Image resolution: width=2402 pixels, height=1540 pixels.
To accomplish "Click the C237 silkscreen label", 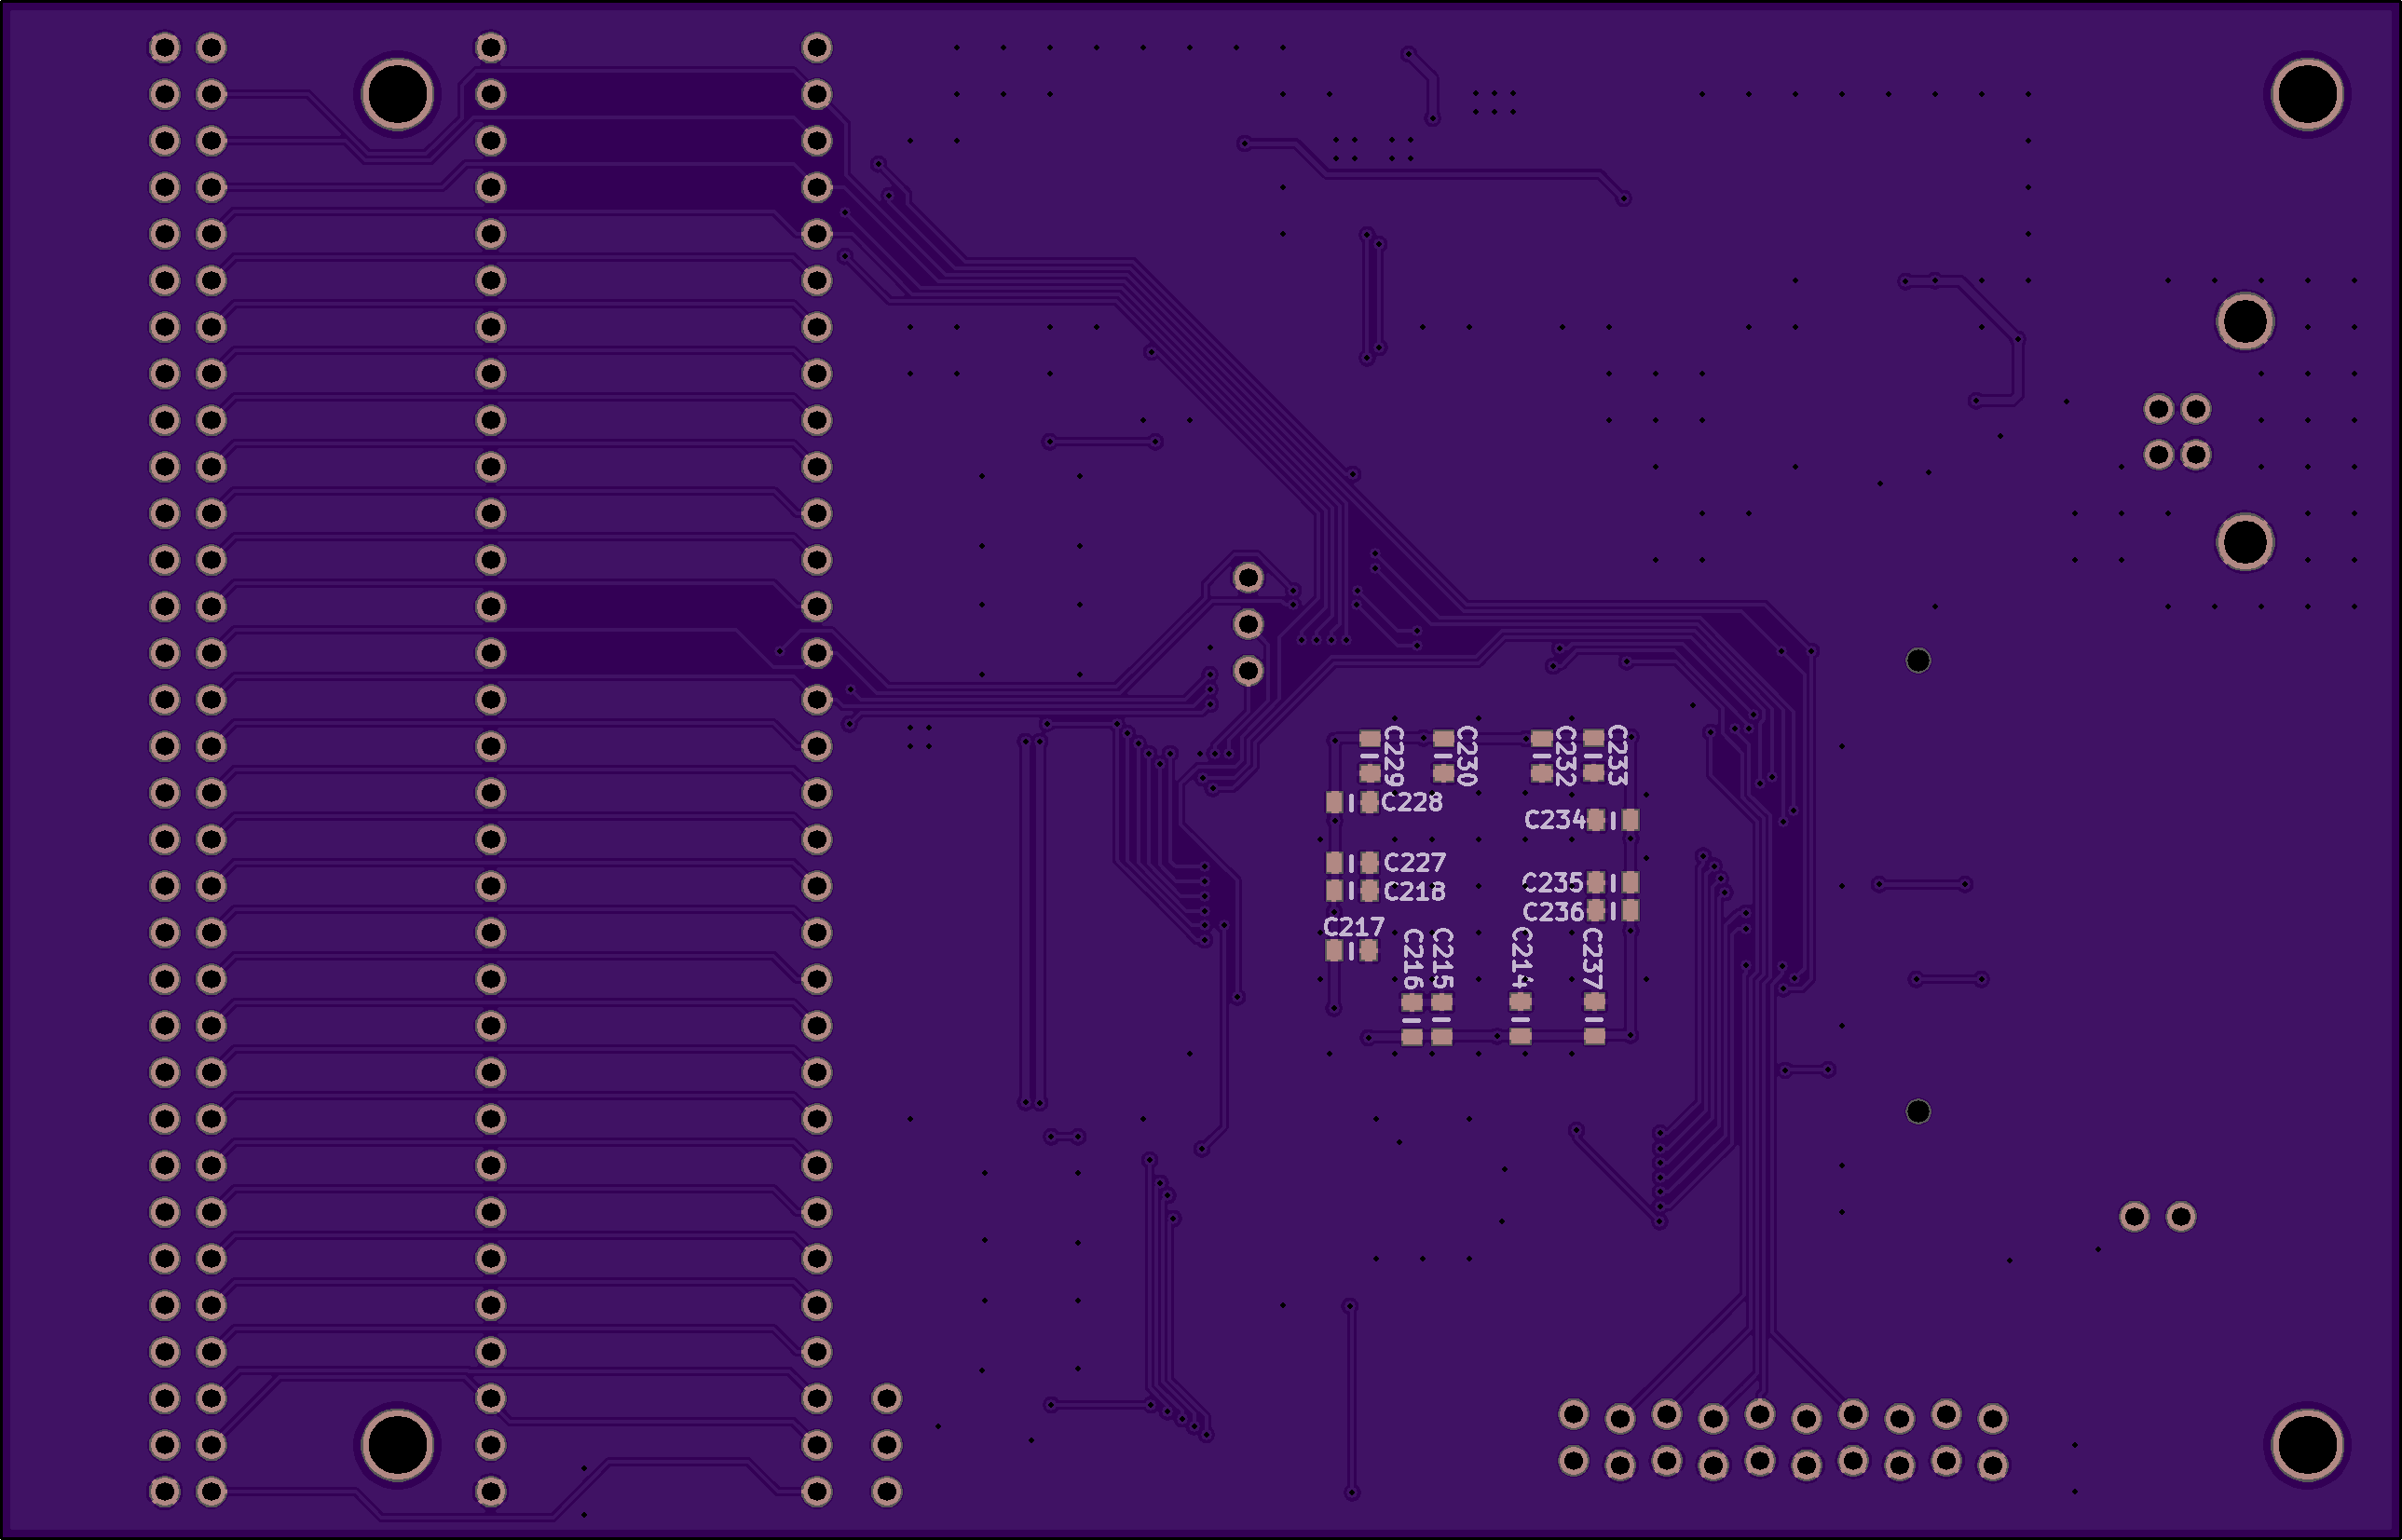I will coord(1593,959).
